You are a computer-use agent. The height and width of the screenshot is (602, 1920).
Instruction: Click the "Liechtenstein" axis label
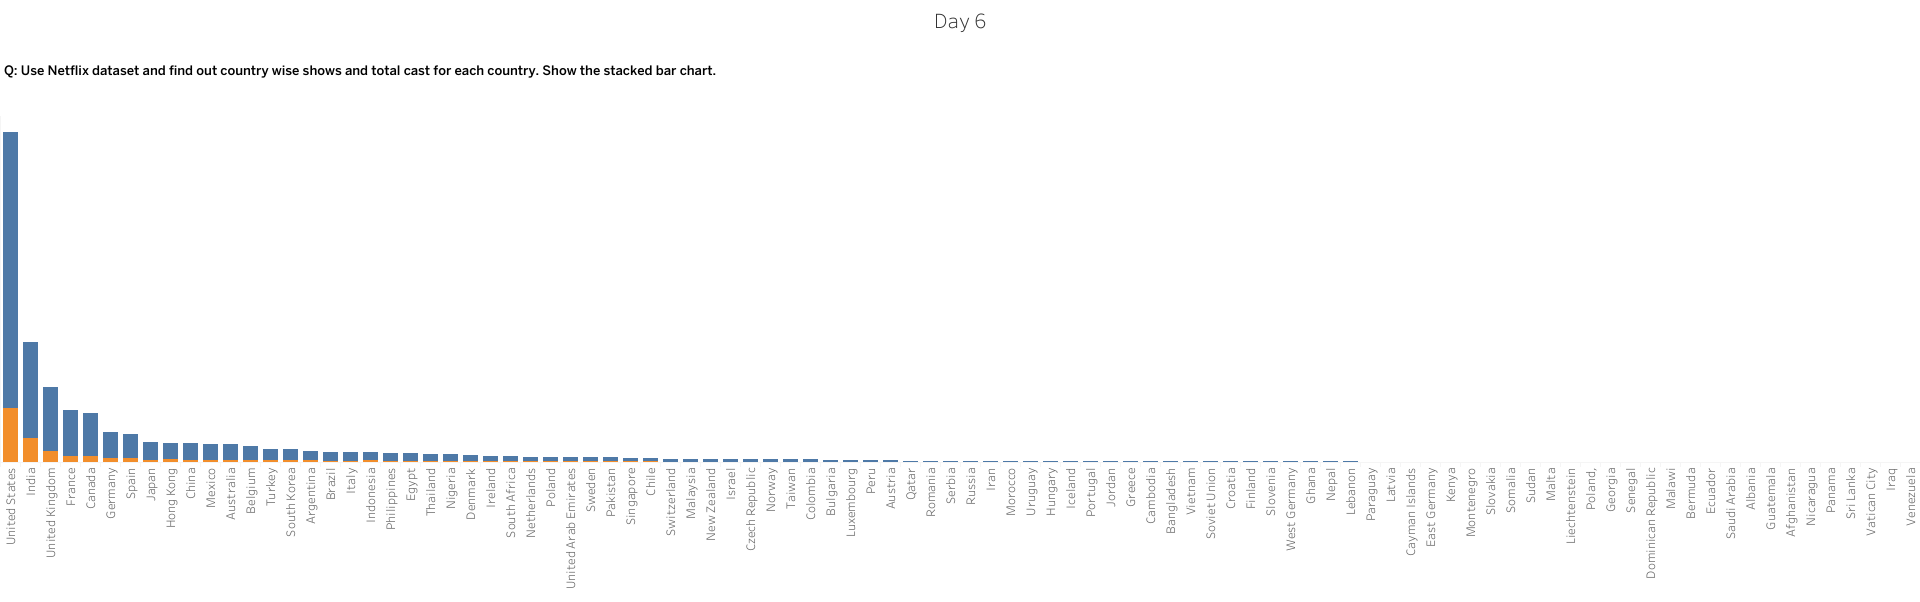(1571, 506)
